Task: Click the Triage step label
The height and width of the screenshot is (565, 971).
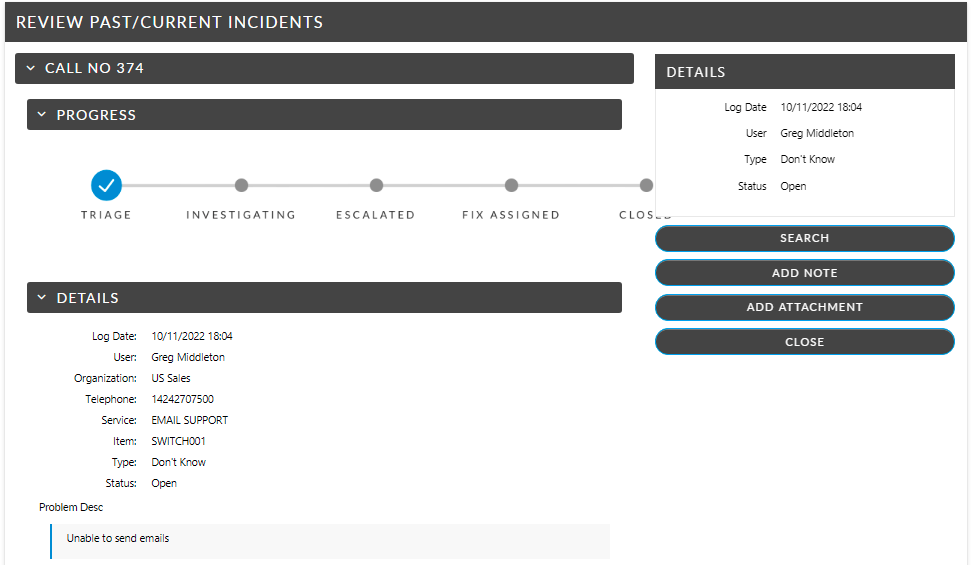Action: tap(106, 215)
